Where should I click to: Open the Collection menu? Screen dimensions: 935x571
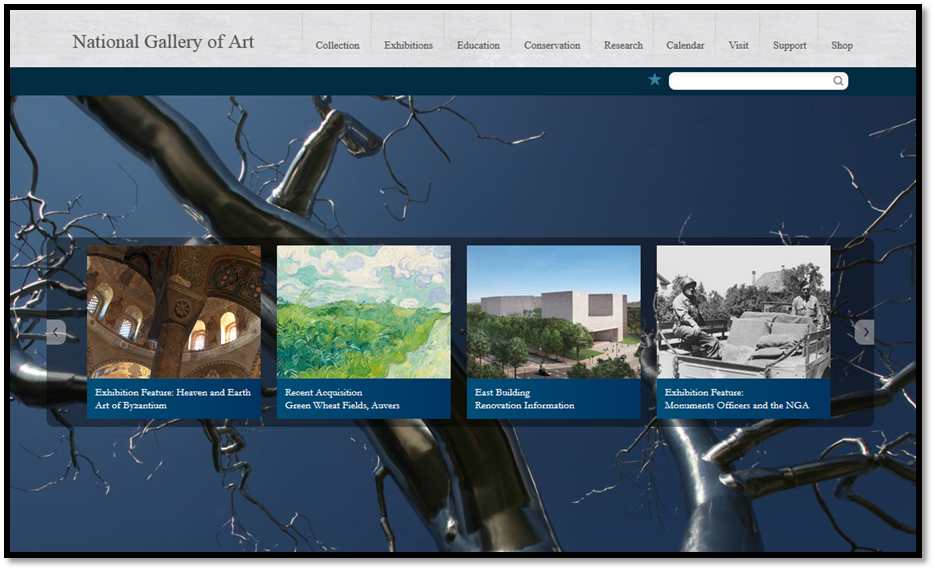coord(338,45)
